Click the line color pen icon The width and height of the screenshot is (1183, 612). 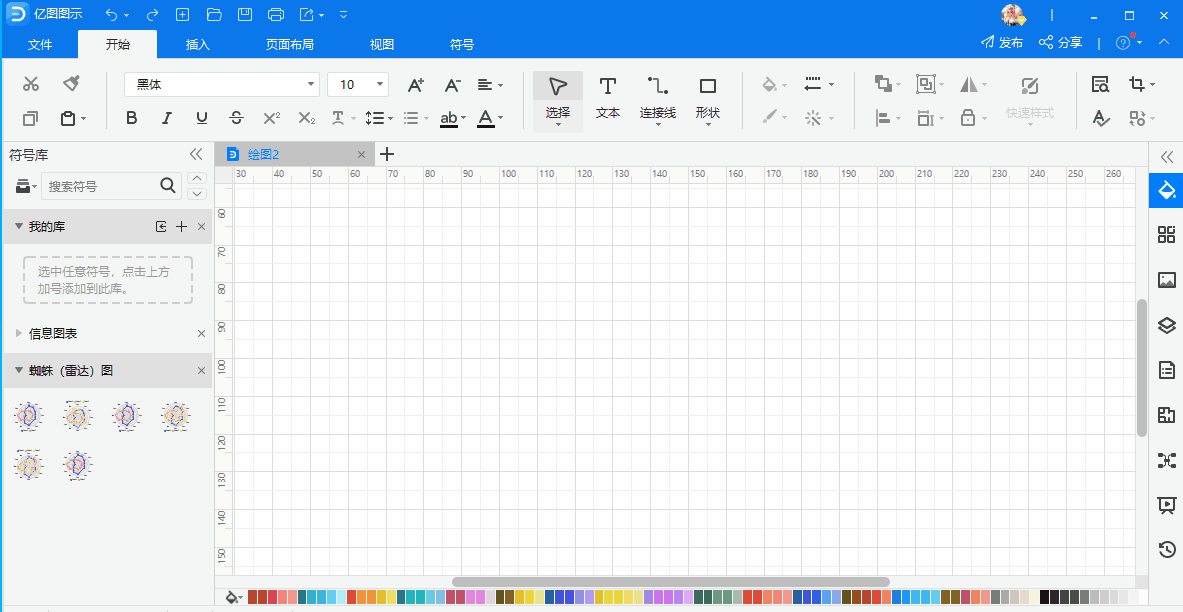(x=770, y=118)
